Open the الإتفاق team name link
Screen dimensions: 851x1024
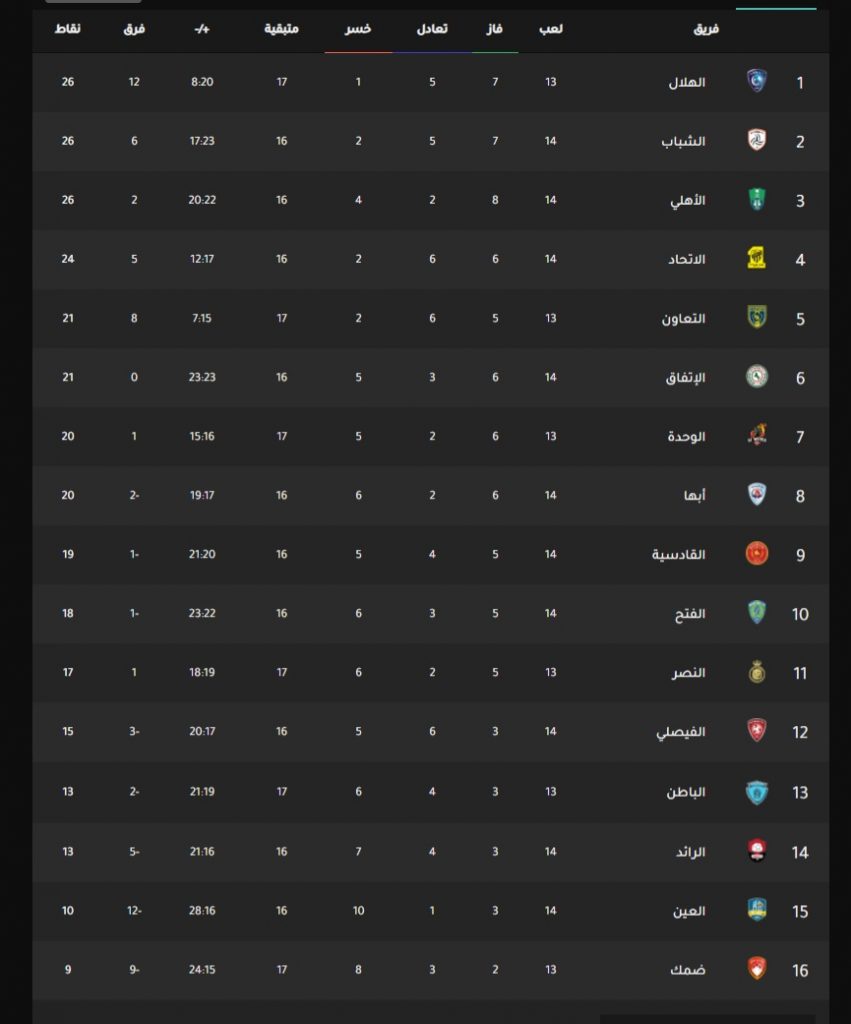pos(685,378)
